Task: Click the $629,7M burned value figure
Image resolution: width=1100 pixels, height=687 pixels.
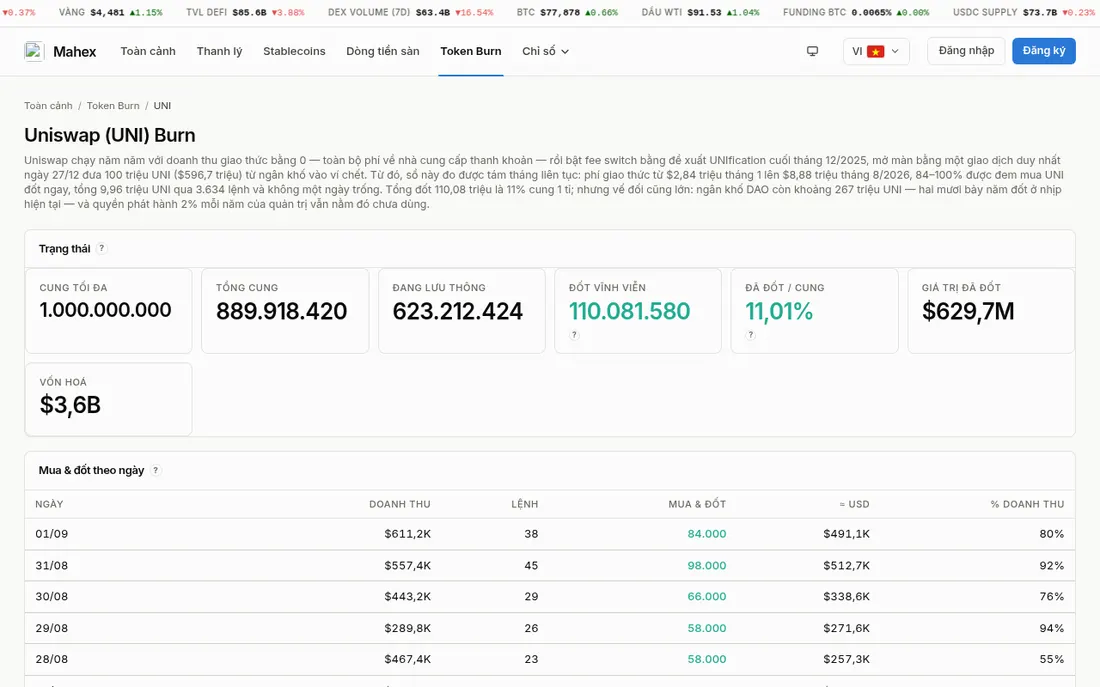Action: tap(968, 311)
